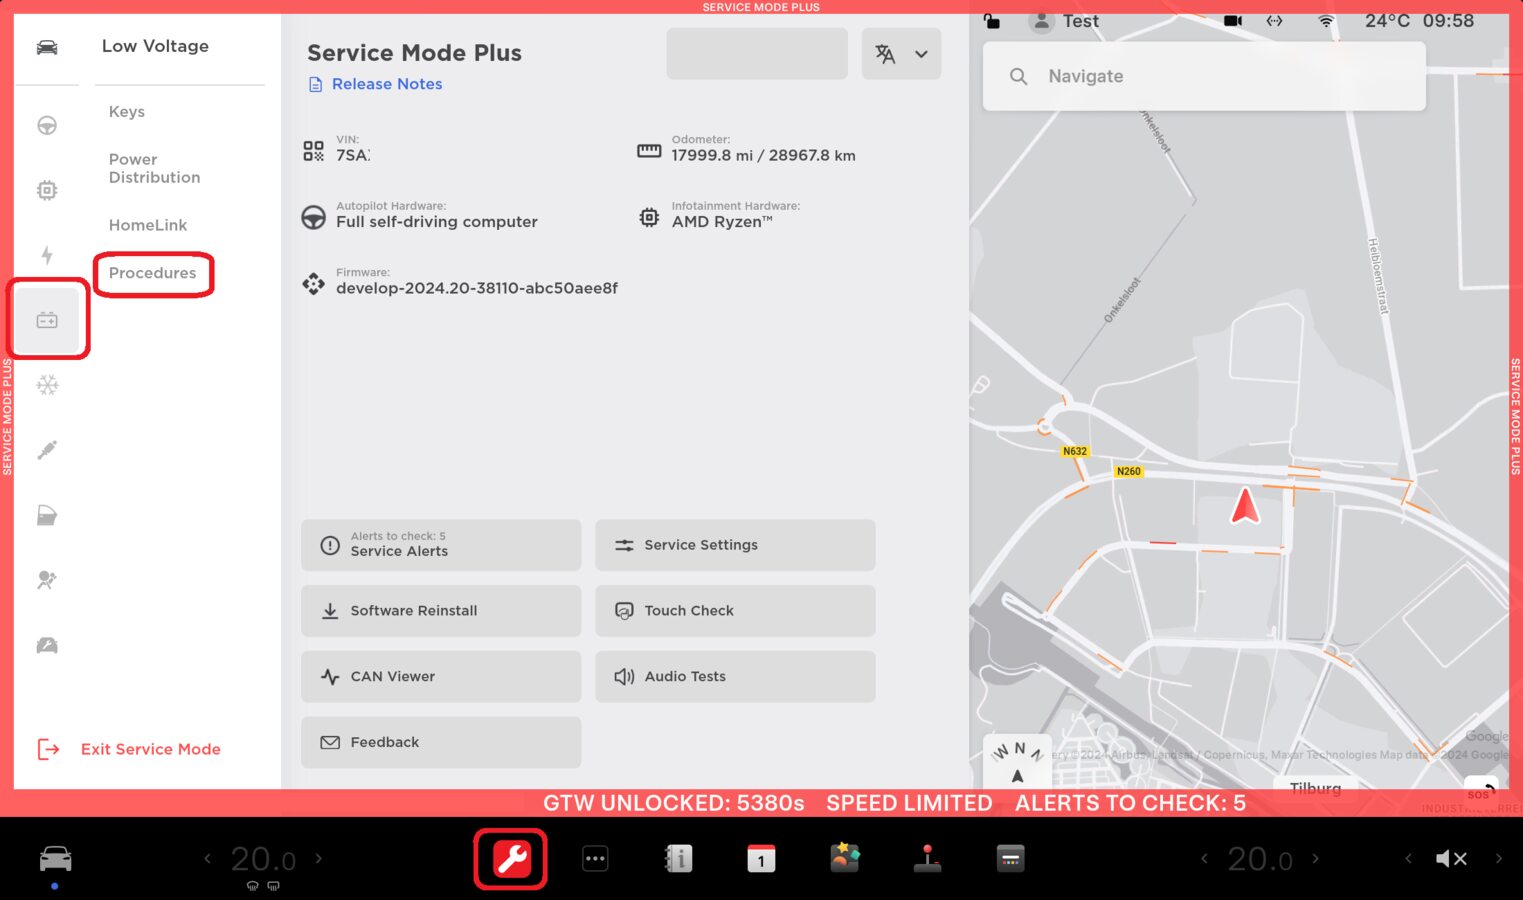Open the calendar app in the dock
The height and width of the screenshot is (900, 1523).
(761, 858)
